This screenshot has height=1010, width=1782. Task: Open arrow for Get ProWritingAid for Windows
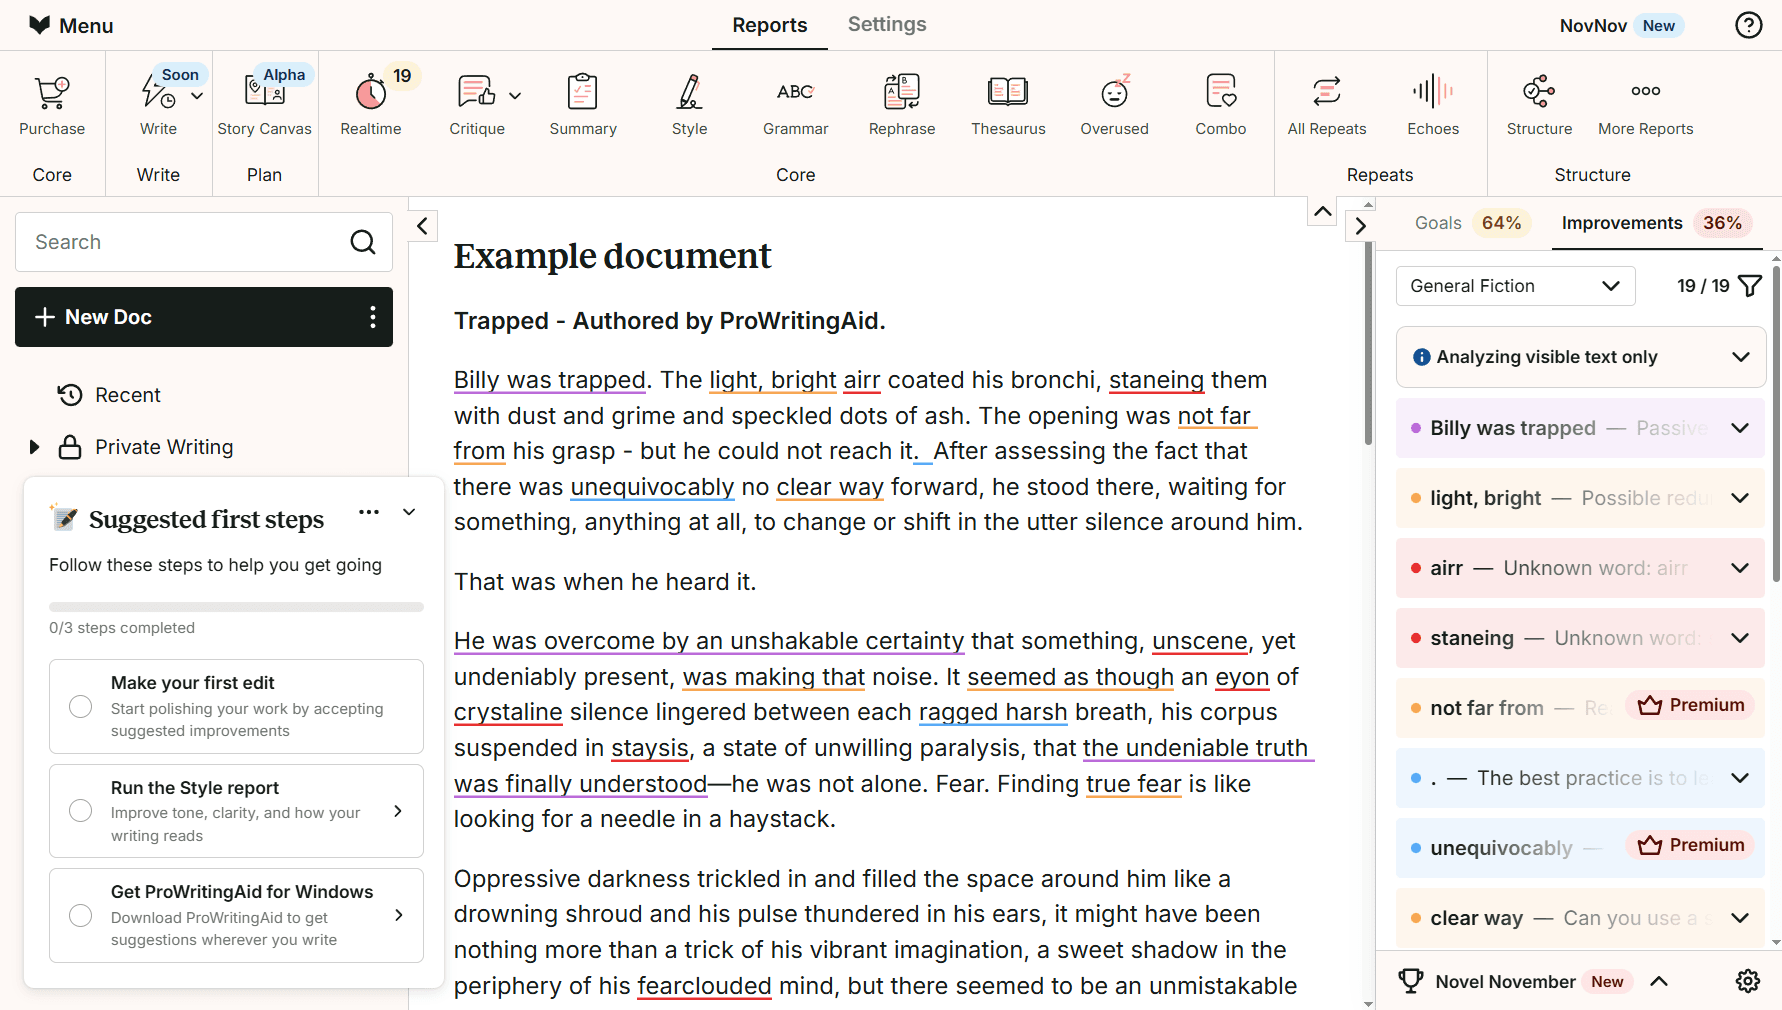point(398,915)
